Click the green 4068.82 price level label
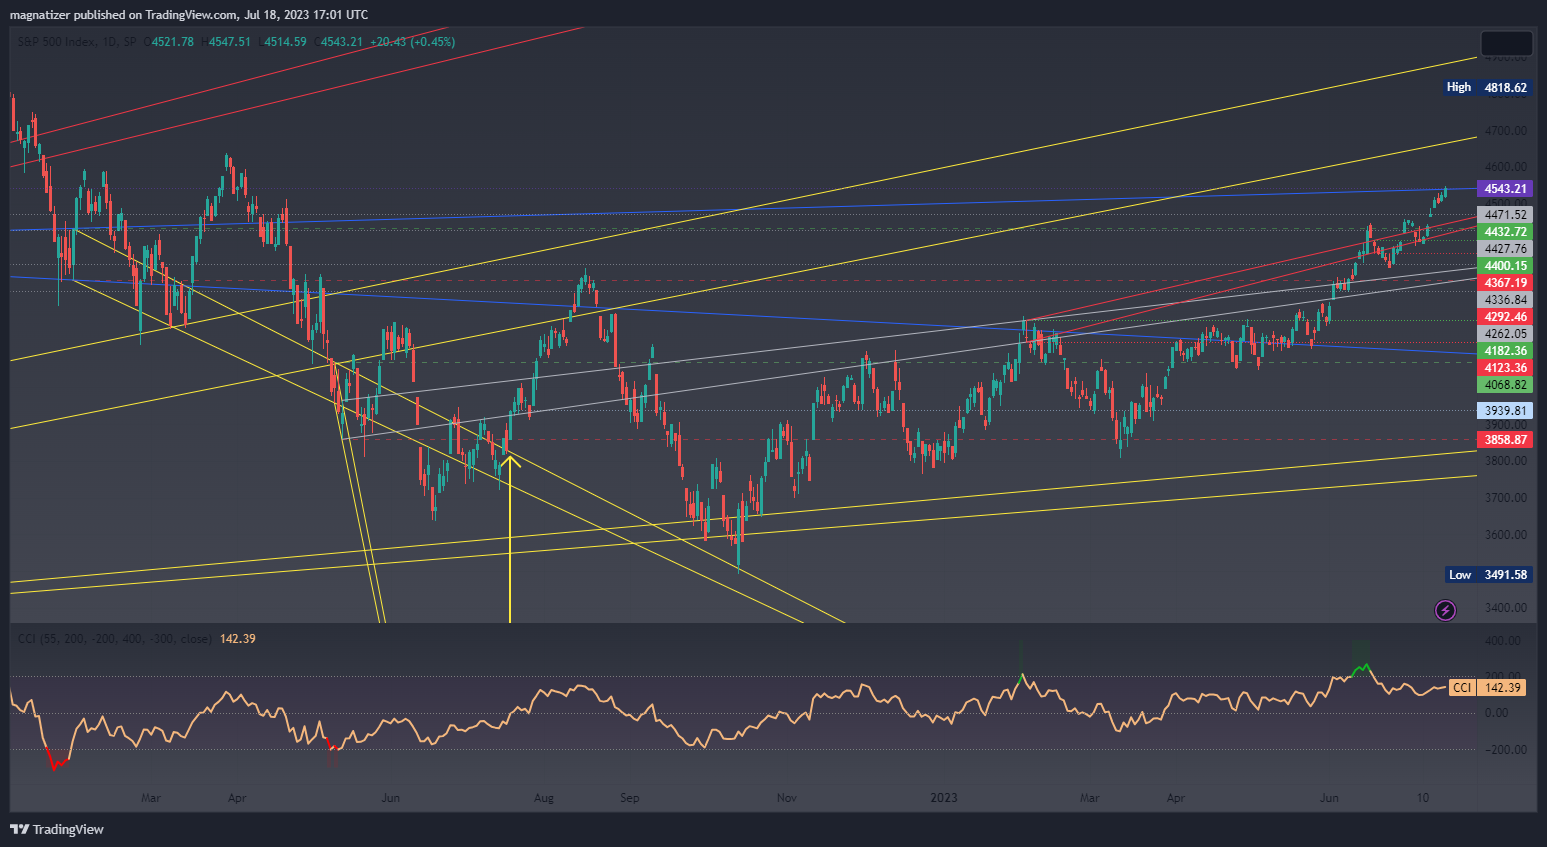Image resolution: width=1547 pixels, height=847 pixels. pos(1504,385)
